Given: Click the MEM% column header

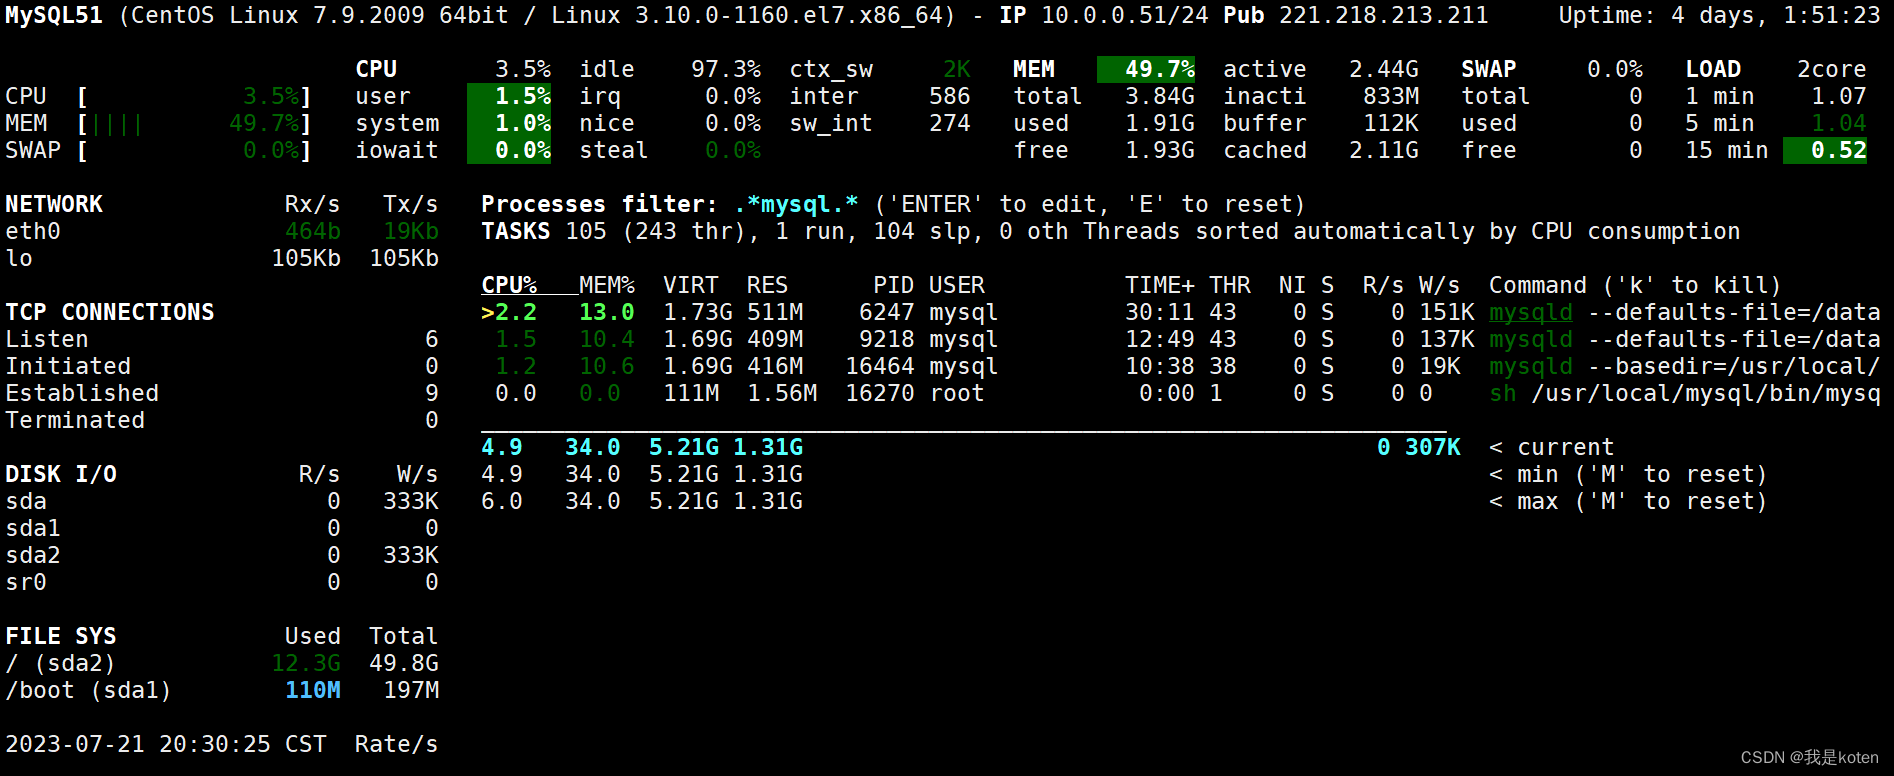Looking at the screenshot, I should [607, 286].
